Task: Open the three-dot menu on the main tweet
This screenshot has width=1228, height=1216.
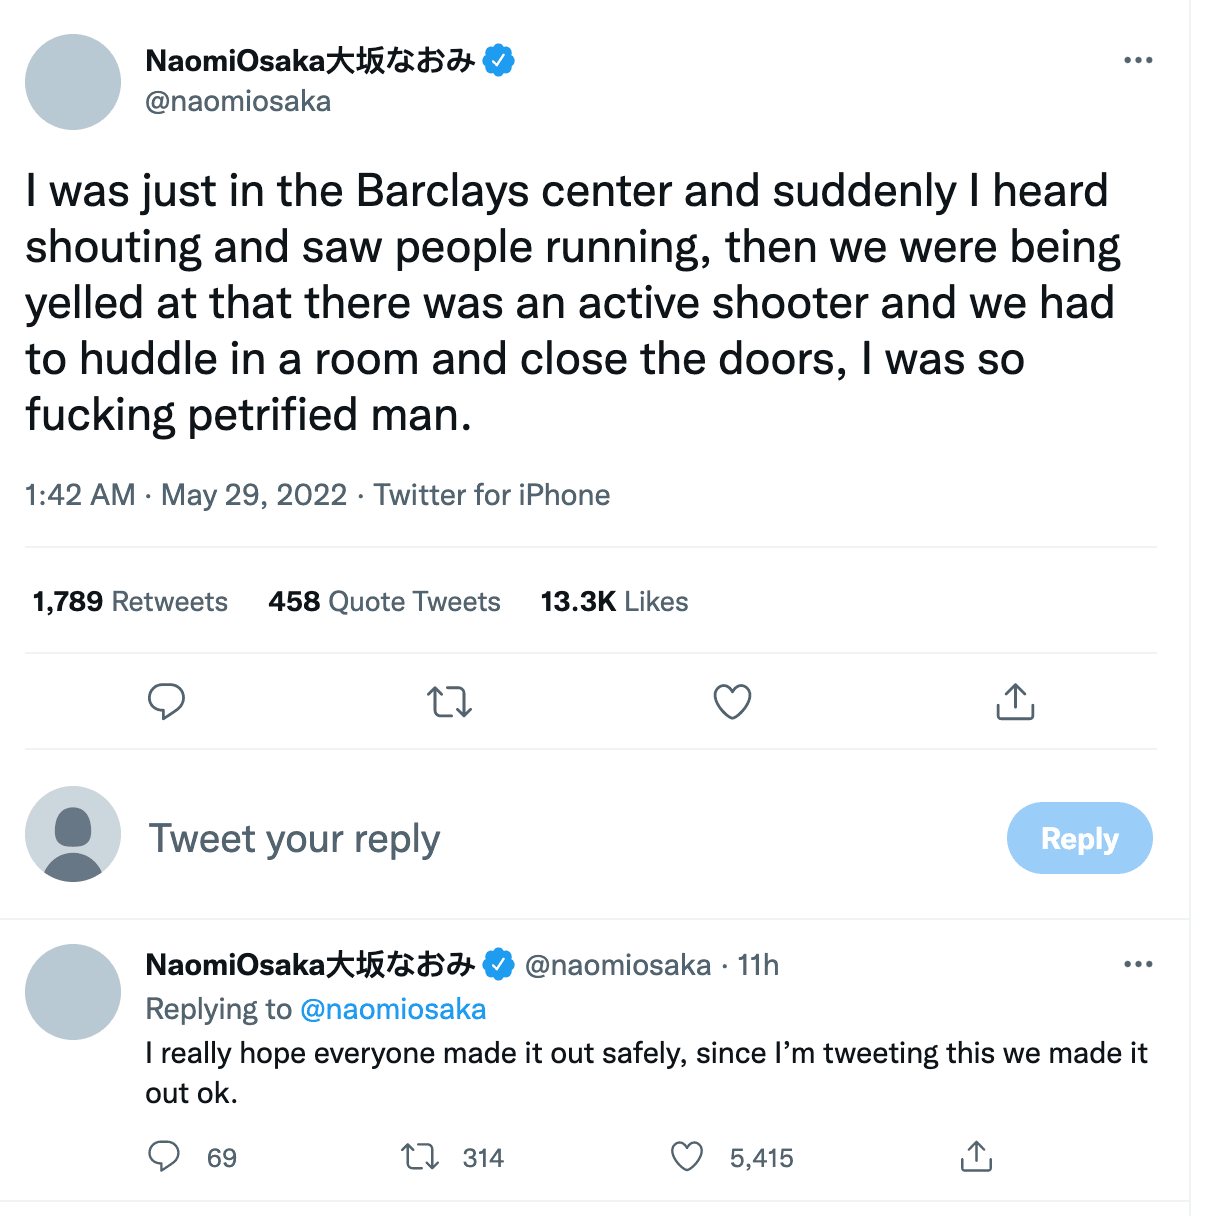Action: pos(1138,61)
